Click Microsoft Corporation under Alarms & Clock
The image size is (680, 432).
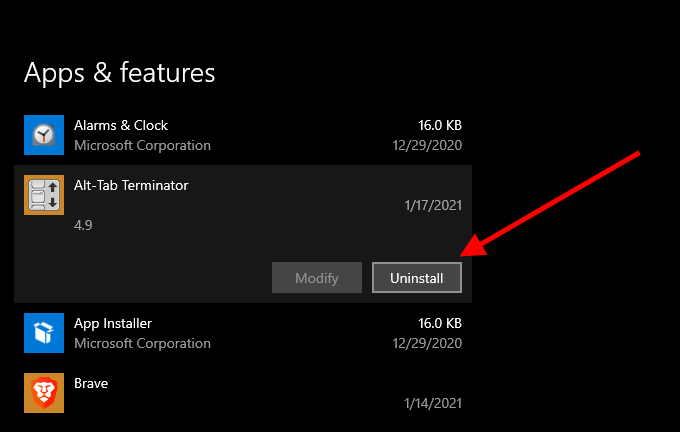coord(142,145)
